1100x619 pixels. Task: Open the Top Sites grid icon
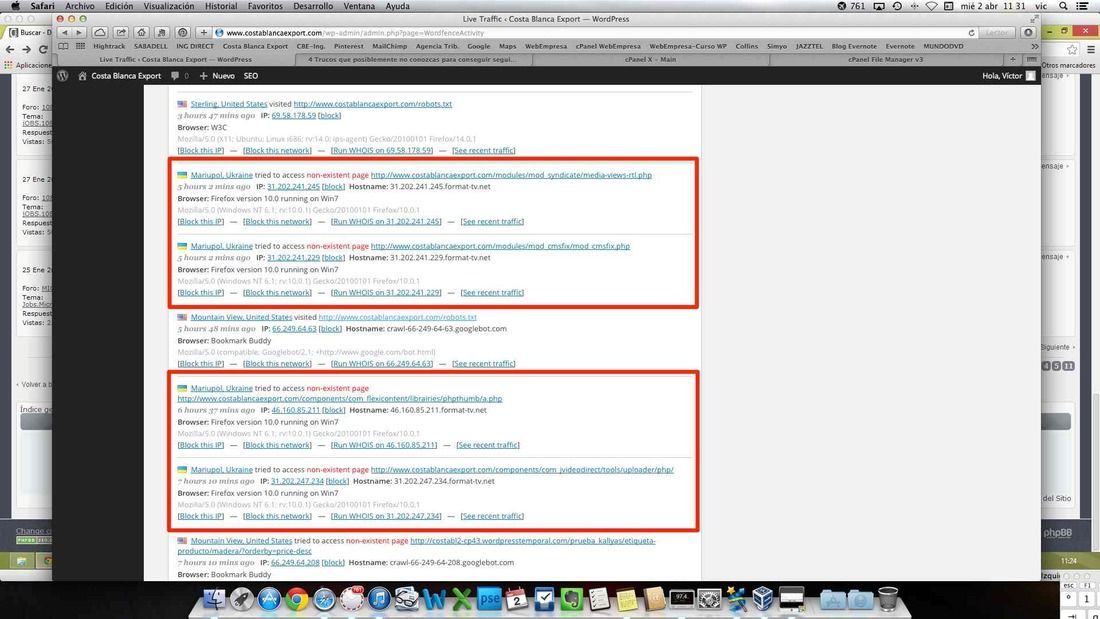pyautogui.click(x=80, y=46)
